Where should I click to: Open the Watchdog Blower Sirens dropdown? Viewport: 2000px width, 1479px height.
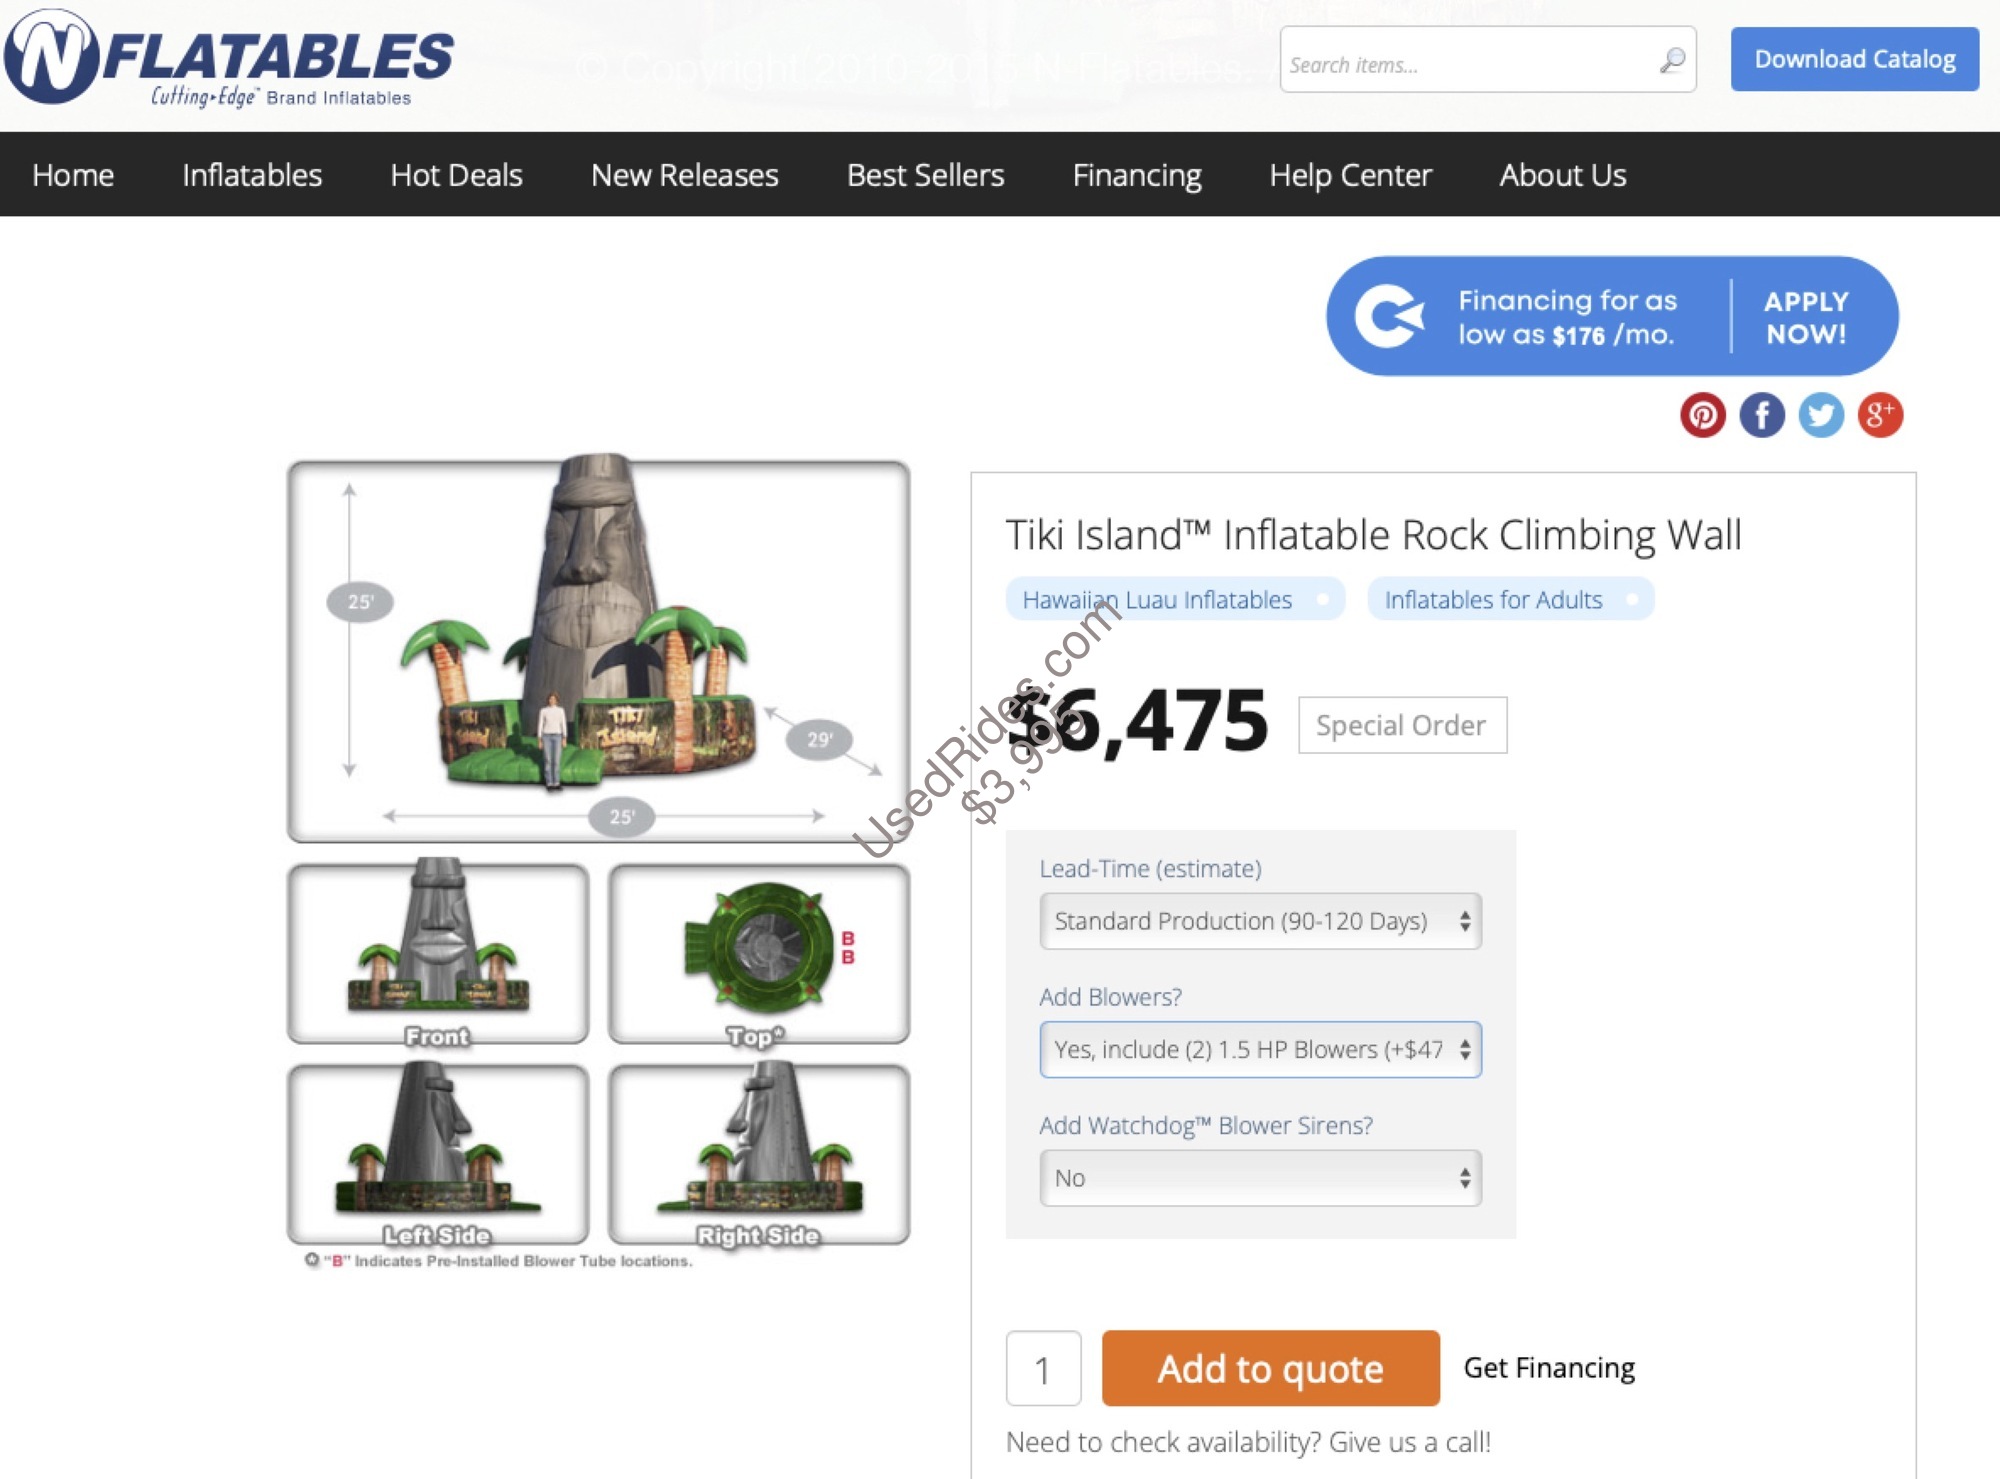[1260, 1178]
